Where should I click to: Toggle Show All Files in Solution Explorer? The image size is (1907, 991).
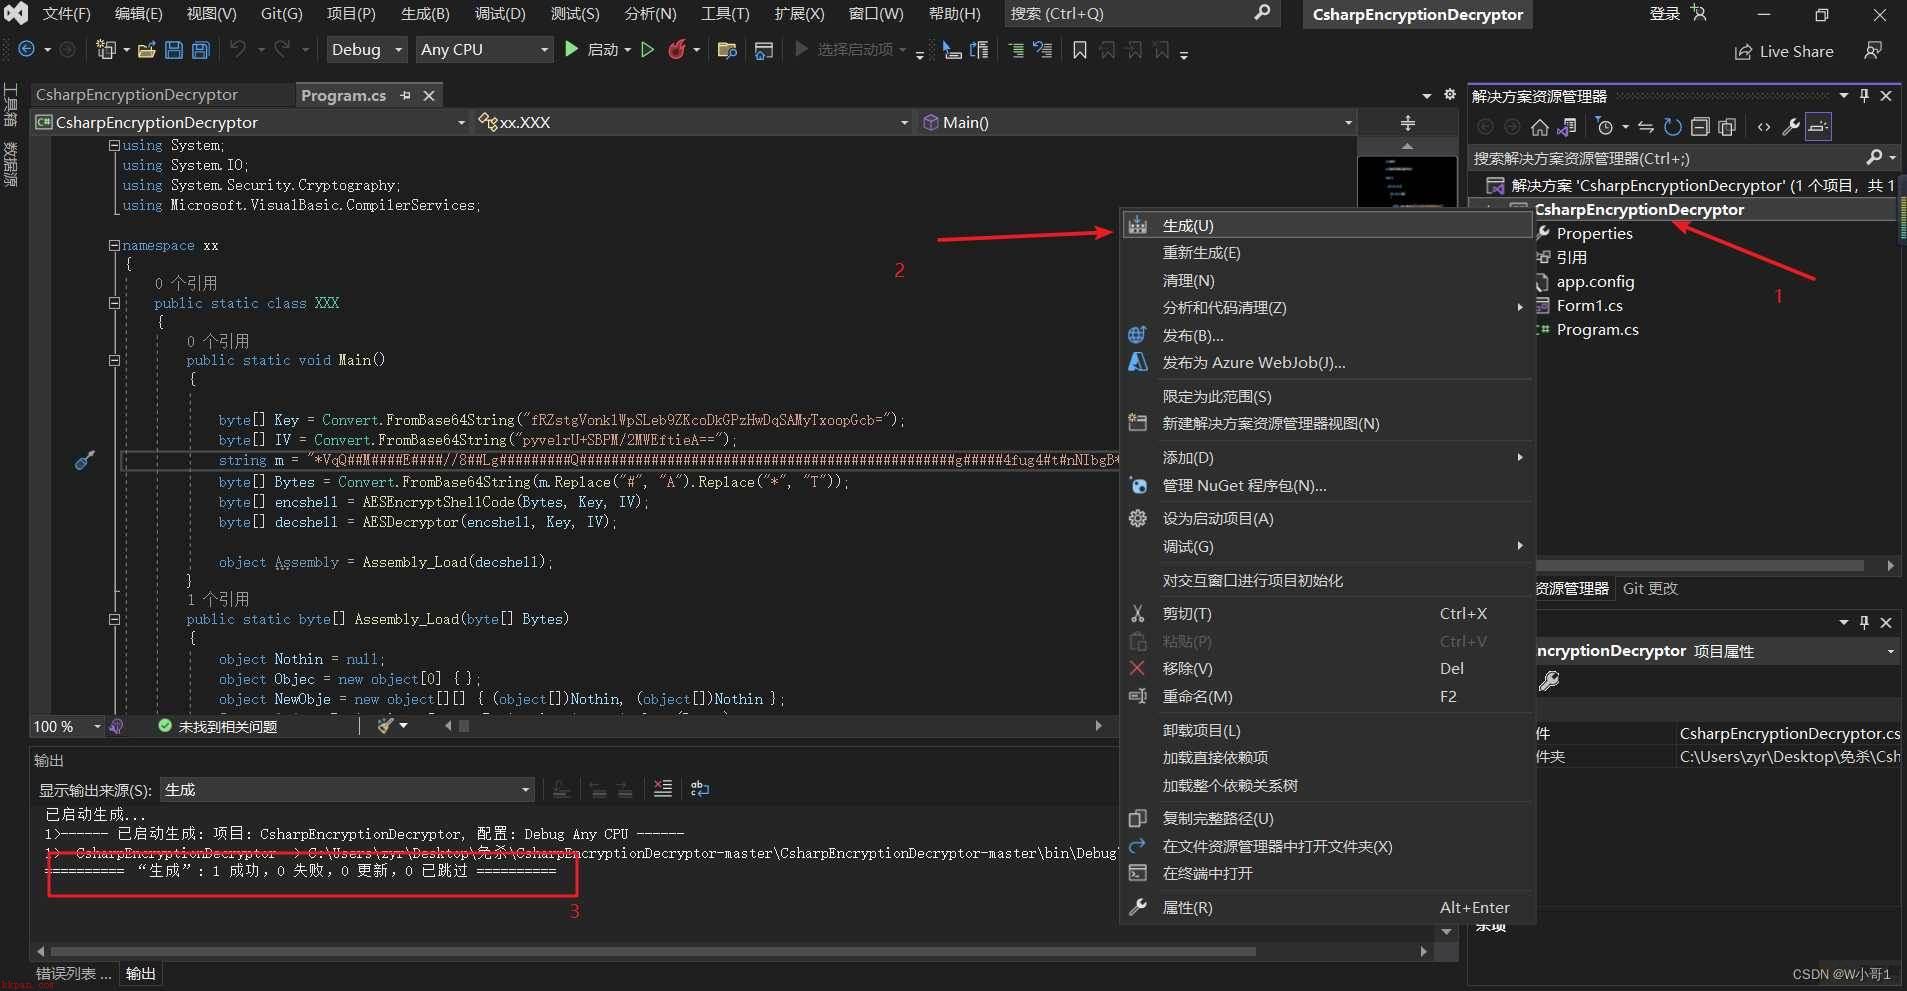[x=1727, y=127]
